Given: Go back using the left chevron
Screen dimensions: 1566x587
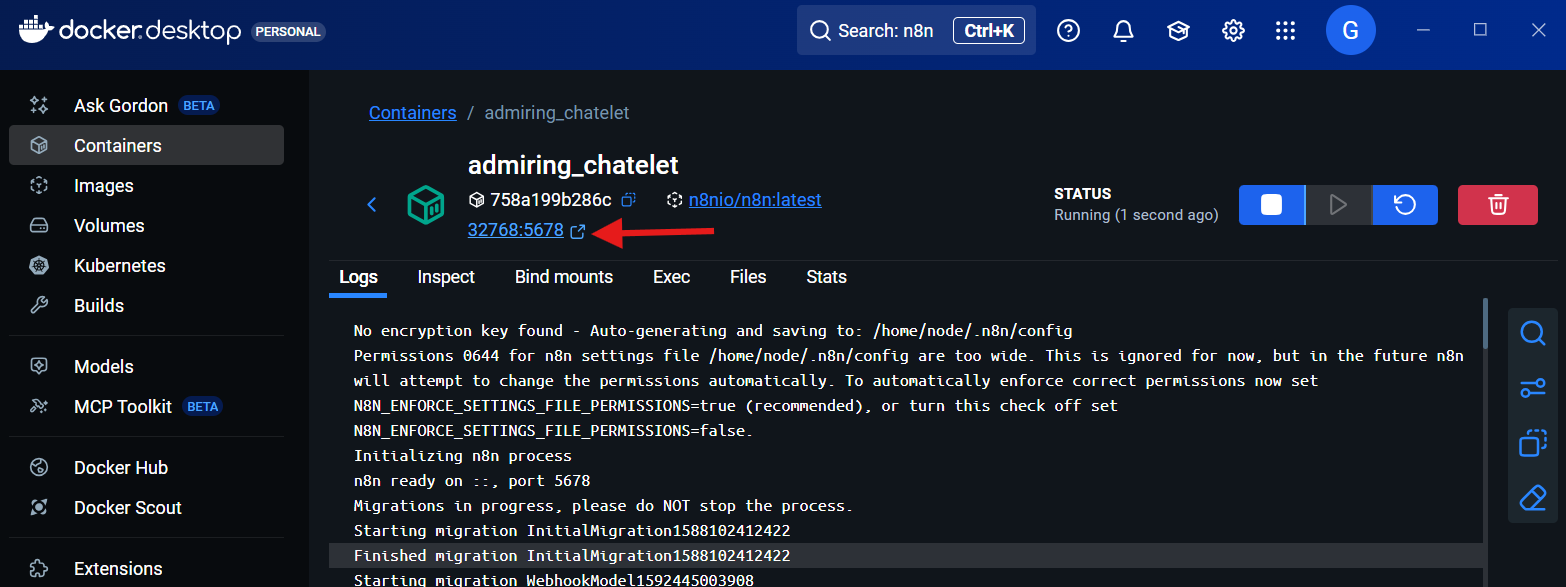Looking at the screenshot, I should [372, 205].
